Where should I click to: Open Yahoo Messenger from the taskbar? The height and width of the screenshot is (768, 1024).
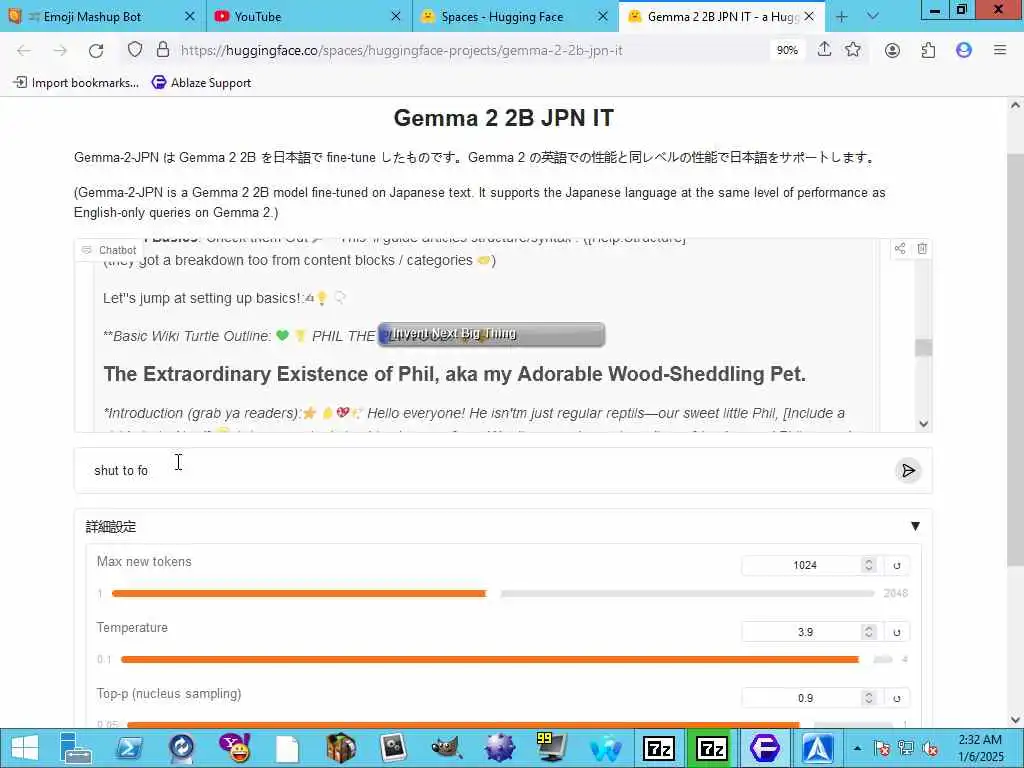(234, 748)
